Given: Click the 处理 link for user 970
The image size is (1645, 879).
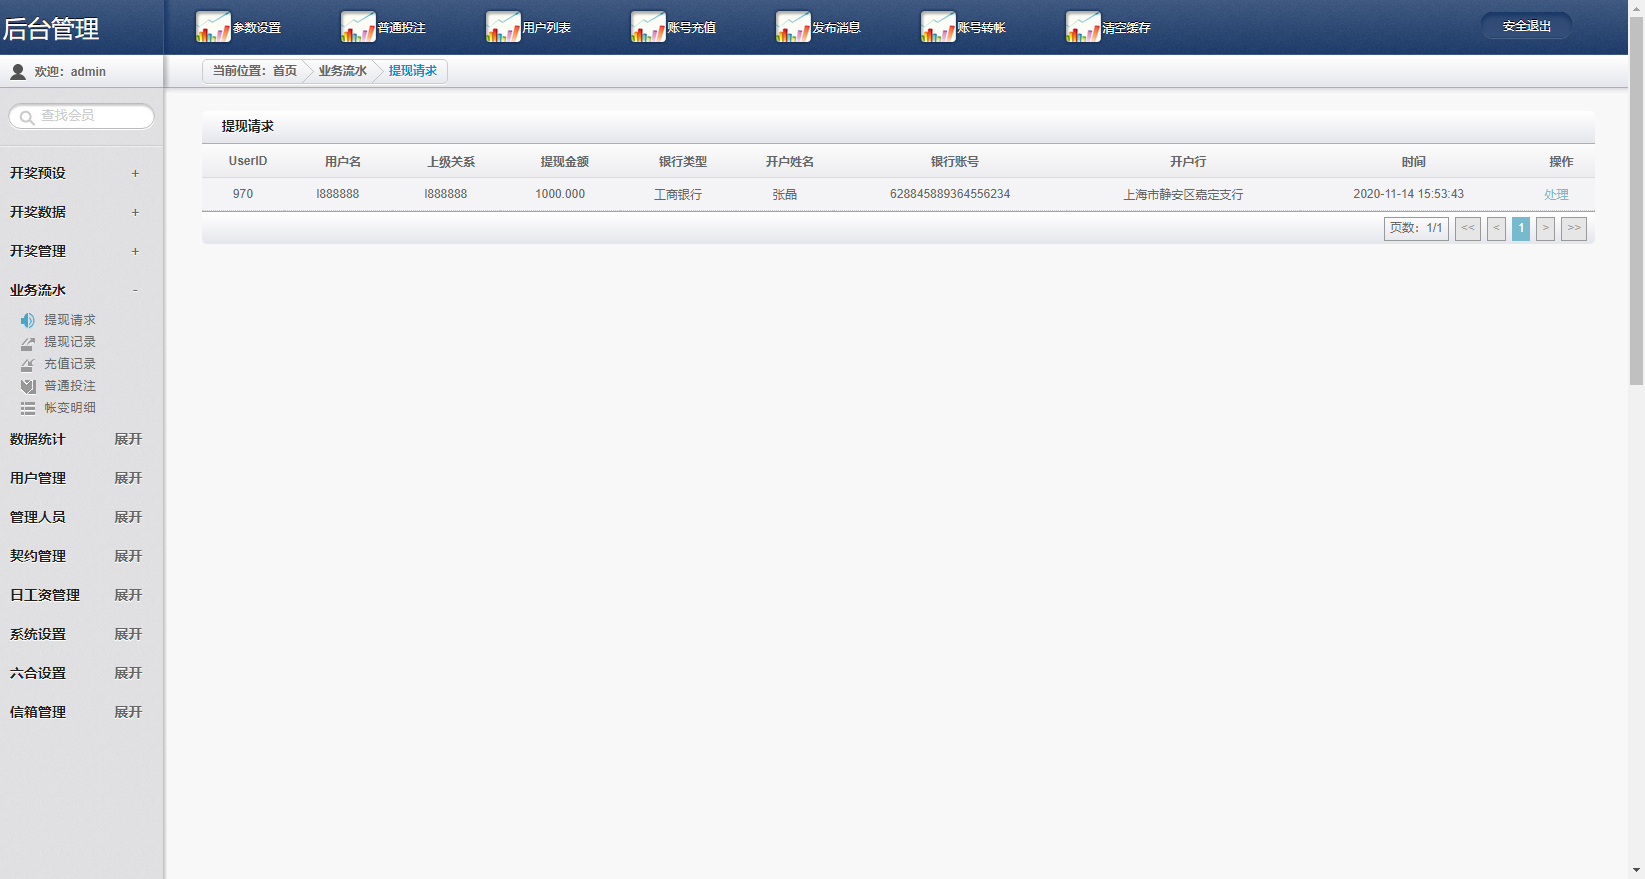Looking at the screenshot, I should (1556, 195).
